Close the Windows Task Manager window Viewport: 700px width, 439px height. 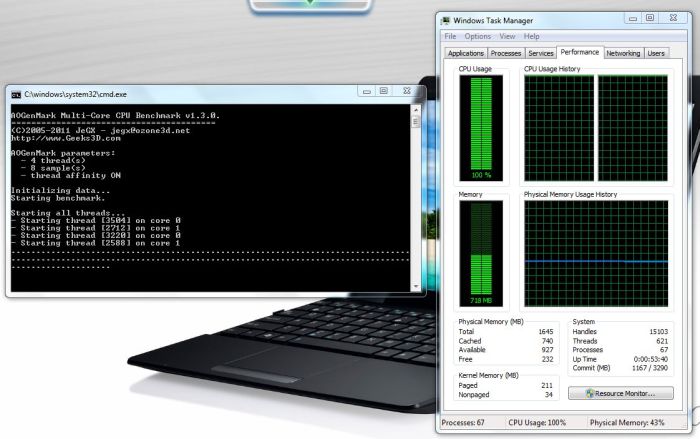(674, 18)
